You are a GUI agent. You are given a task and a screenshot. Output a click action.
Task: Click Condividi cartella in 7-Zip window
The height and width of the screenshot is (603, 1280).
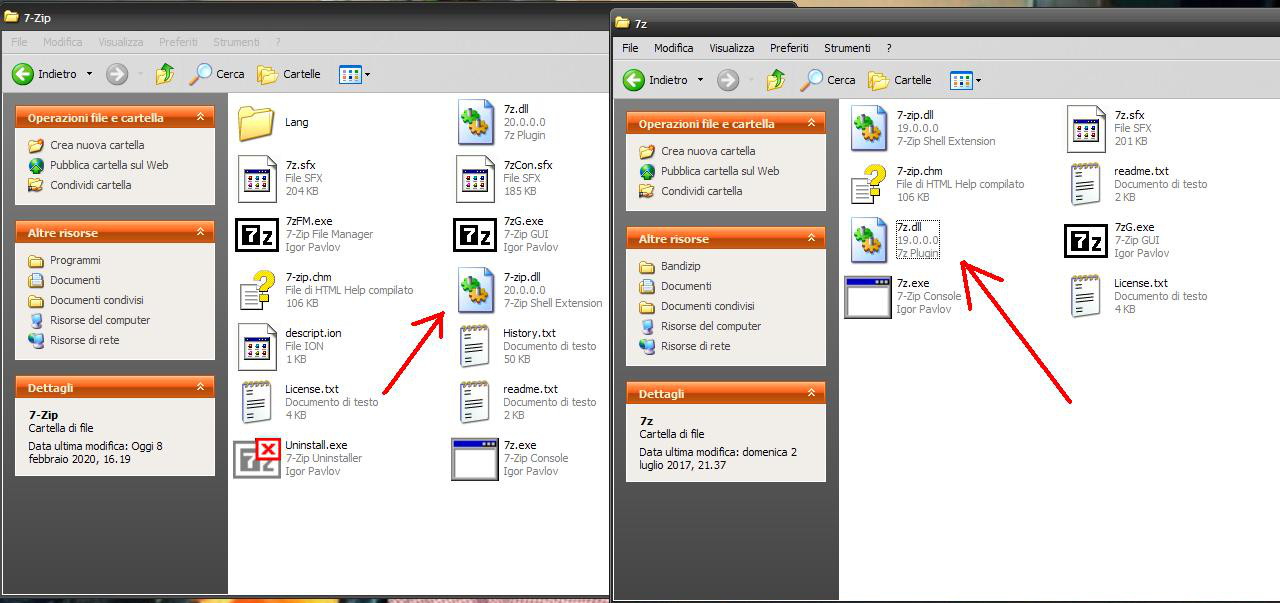point(80,185)
